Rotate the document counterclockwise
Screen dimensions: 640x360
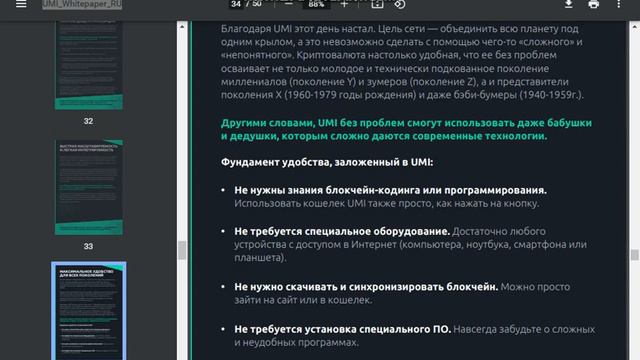[400, 4]
